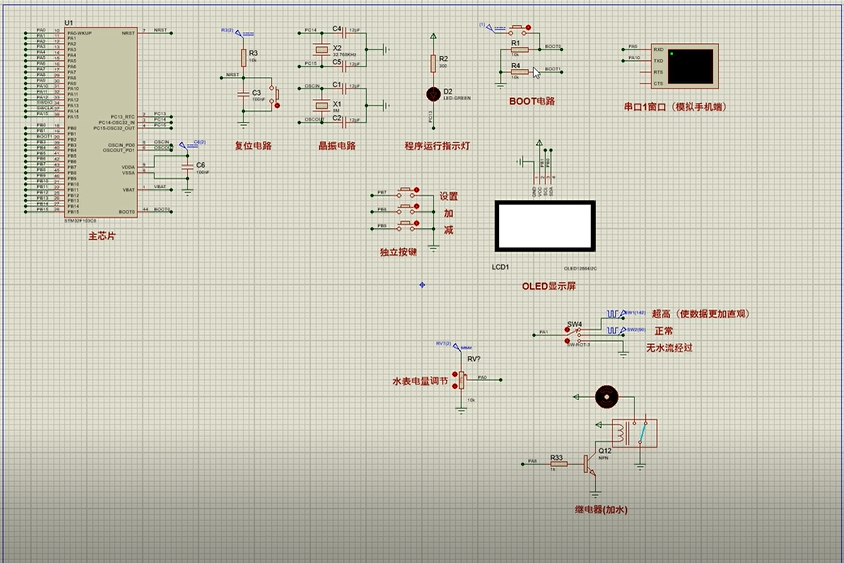Select the 8M crystal X1
The image size is (844, 563).
pos(321,105)
